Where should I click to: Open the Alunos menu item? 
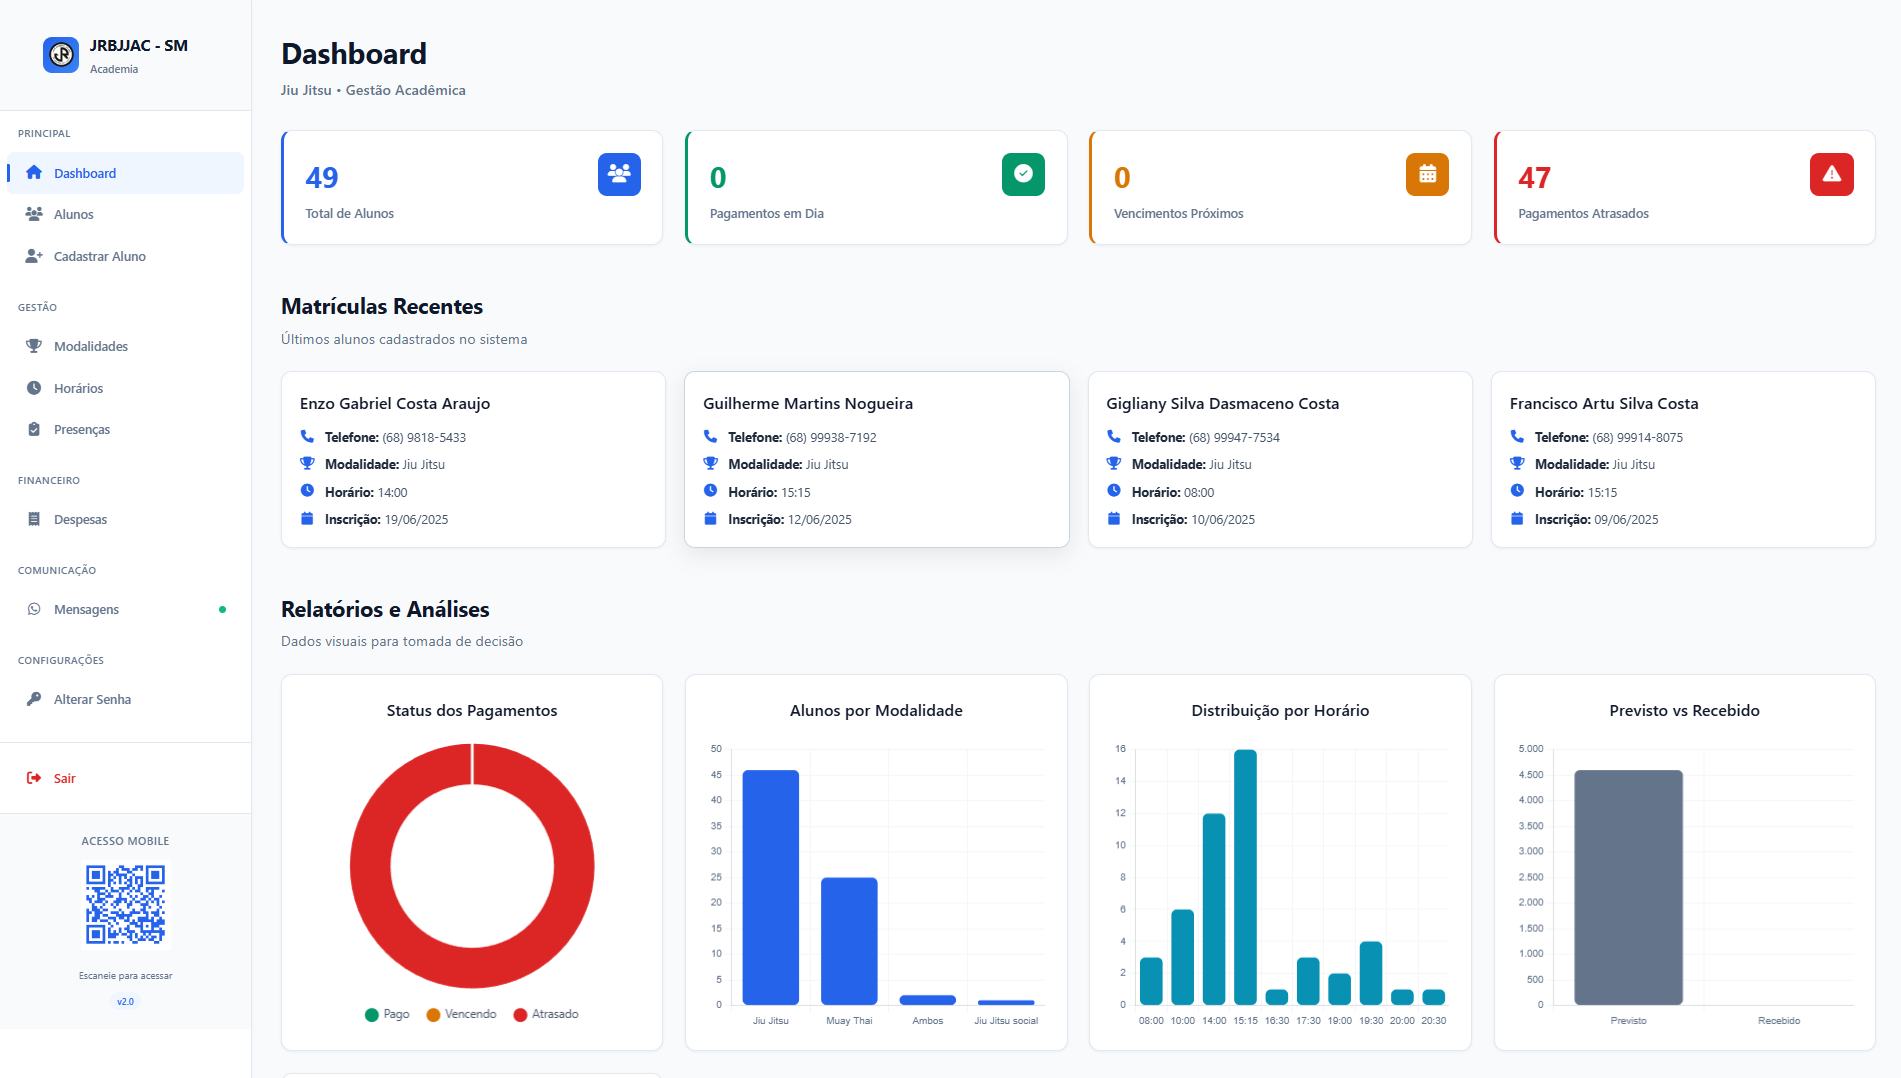tap(74, 214)
